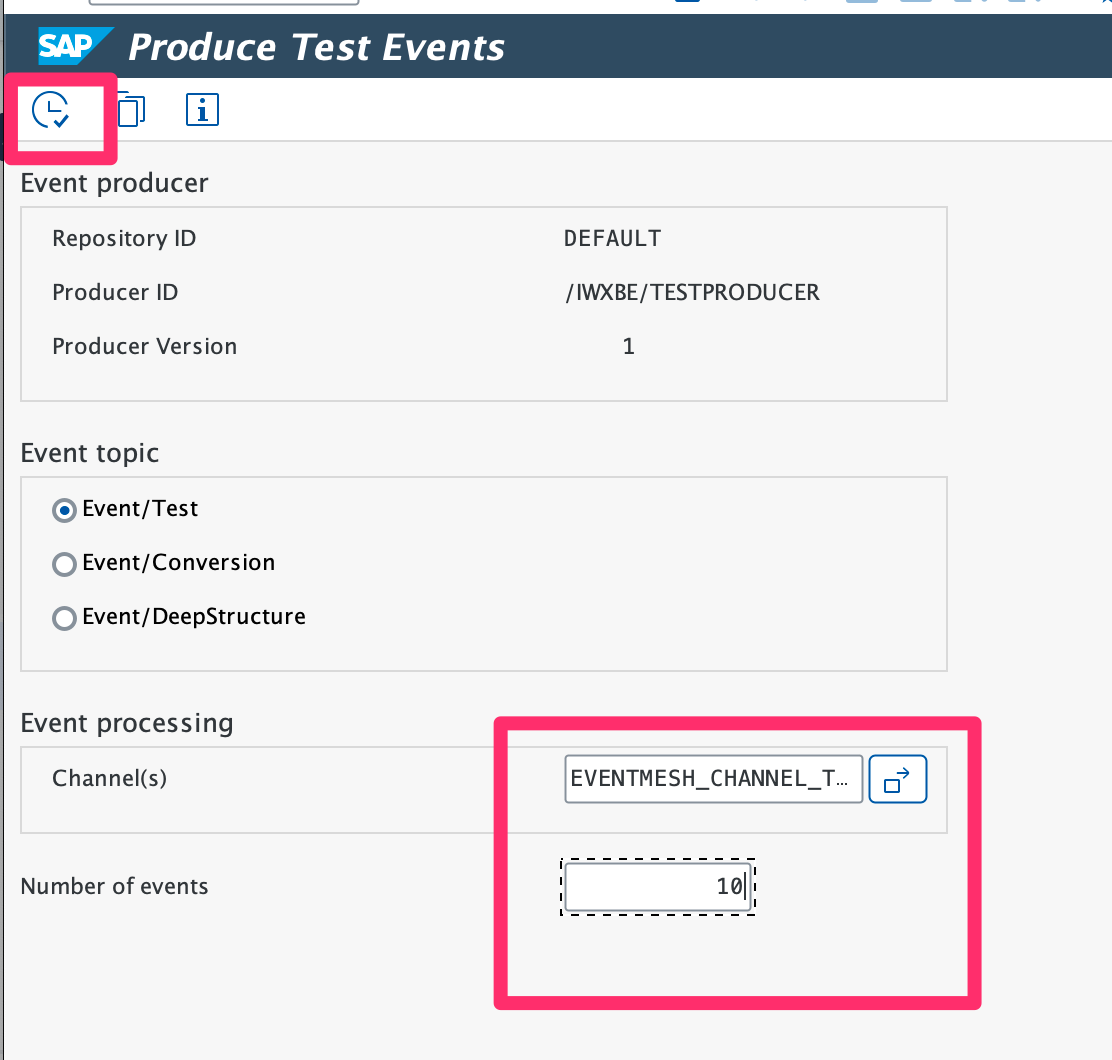Image resolution: width=1112 pixels, height=1060 pixels.
Task: Click the Producer Version value 1
Action: click(x=628, y=347)
